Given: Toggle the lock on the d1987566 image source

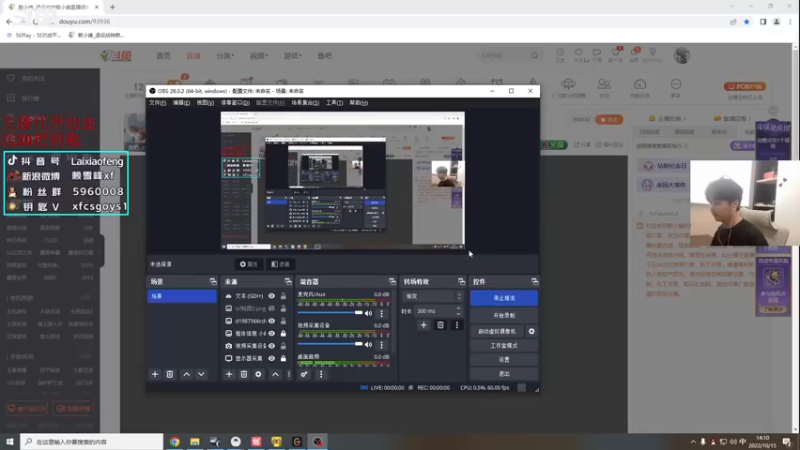Looking at the screenshot, I should pos(283,321).
